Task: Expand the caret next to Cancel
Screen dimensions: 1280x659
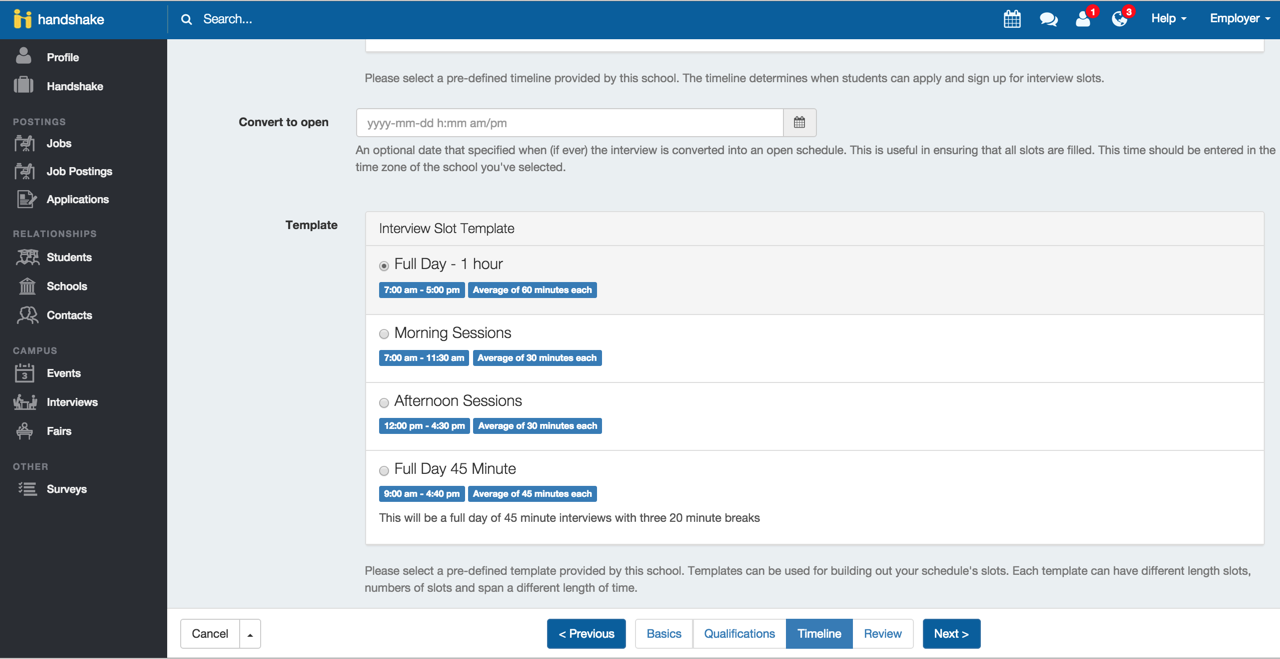Action: 250,634
